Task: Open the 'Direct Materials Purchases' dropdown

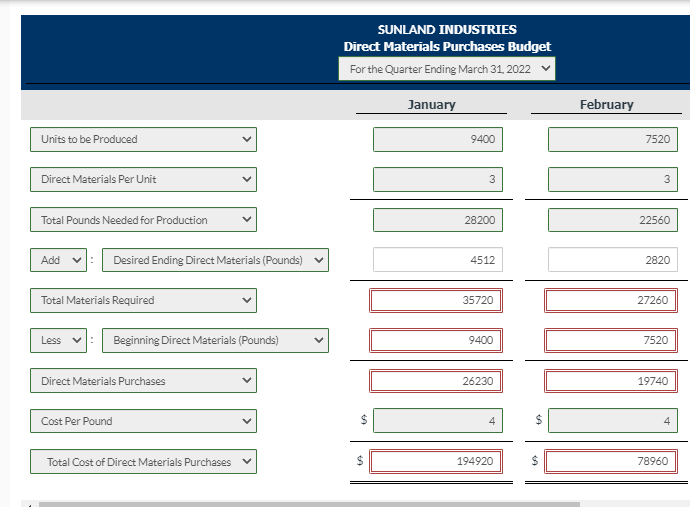Action: click(x=143, y=381)
